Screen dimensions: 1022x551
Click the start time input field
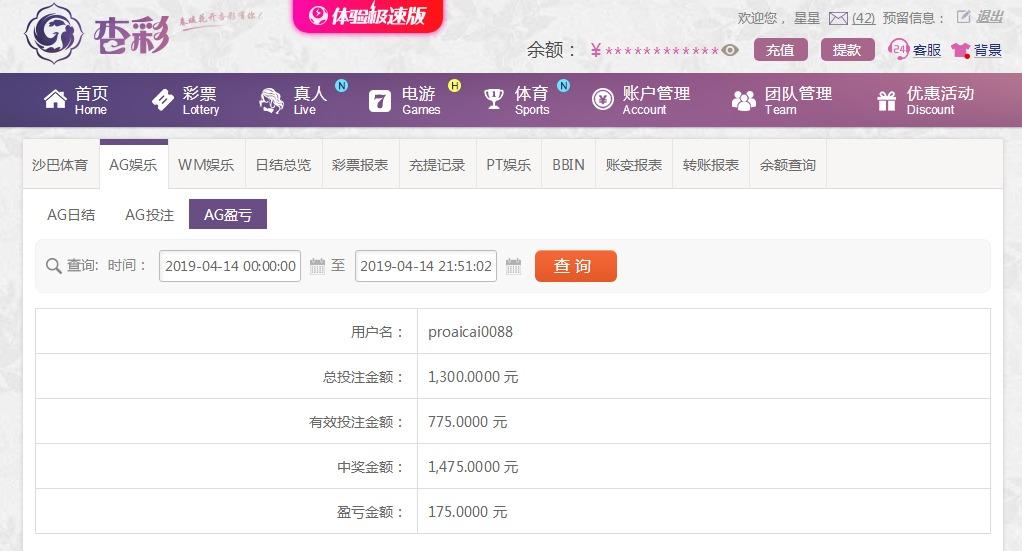tap(230, 266)
